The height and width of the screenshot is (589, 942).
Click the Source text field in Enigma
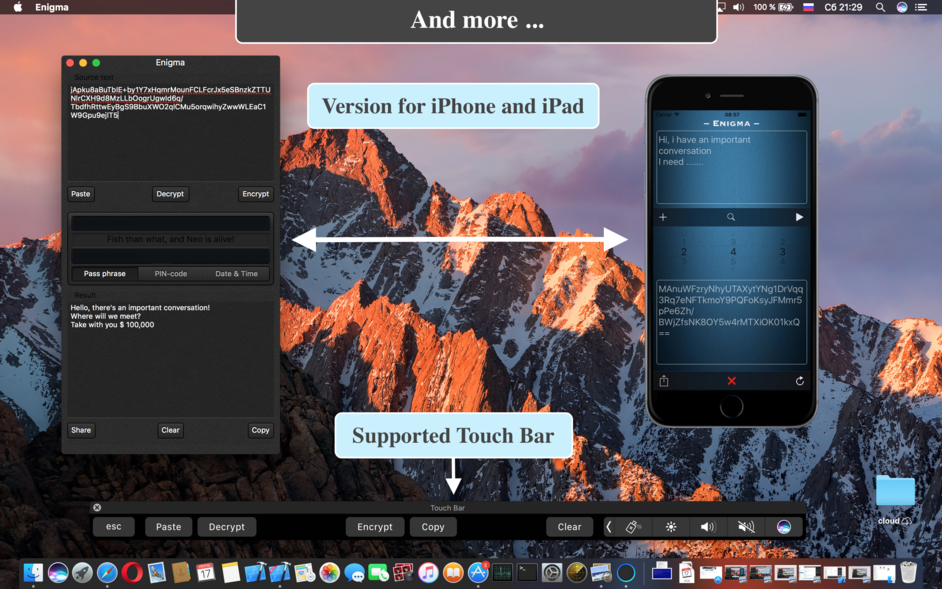(x=171, y=131)
